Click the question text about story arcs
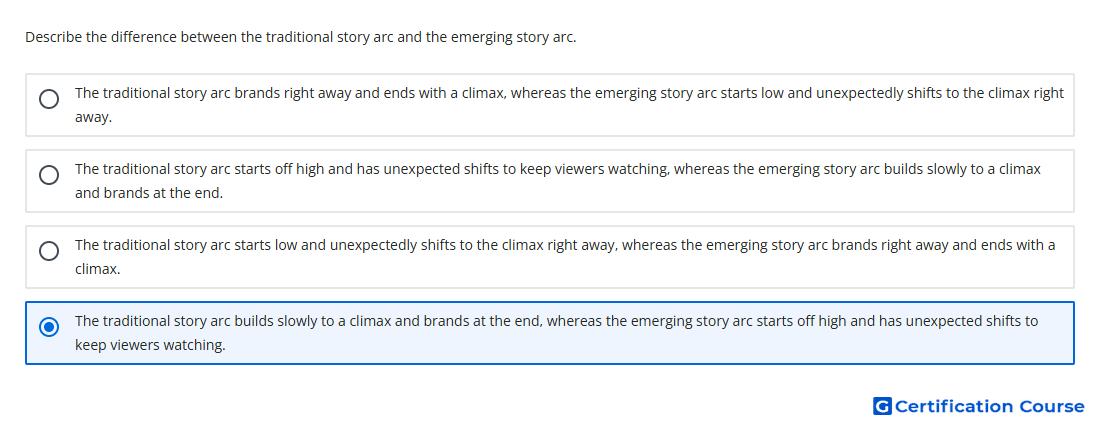This screenshot has width=1100, height=425. [x=300, y=37]
